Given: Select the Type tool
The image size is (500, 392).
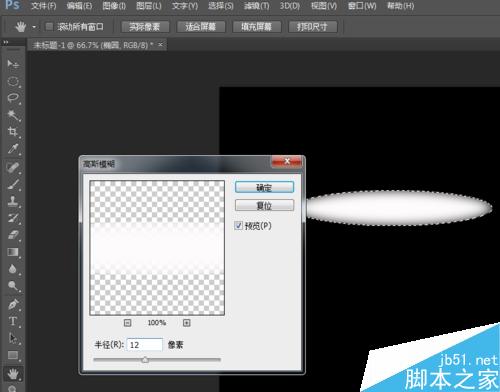Looking at the screenshot, I should tap(13, 321).
